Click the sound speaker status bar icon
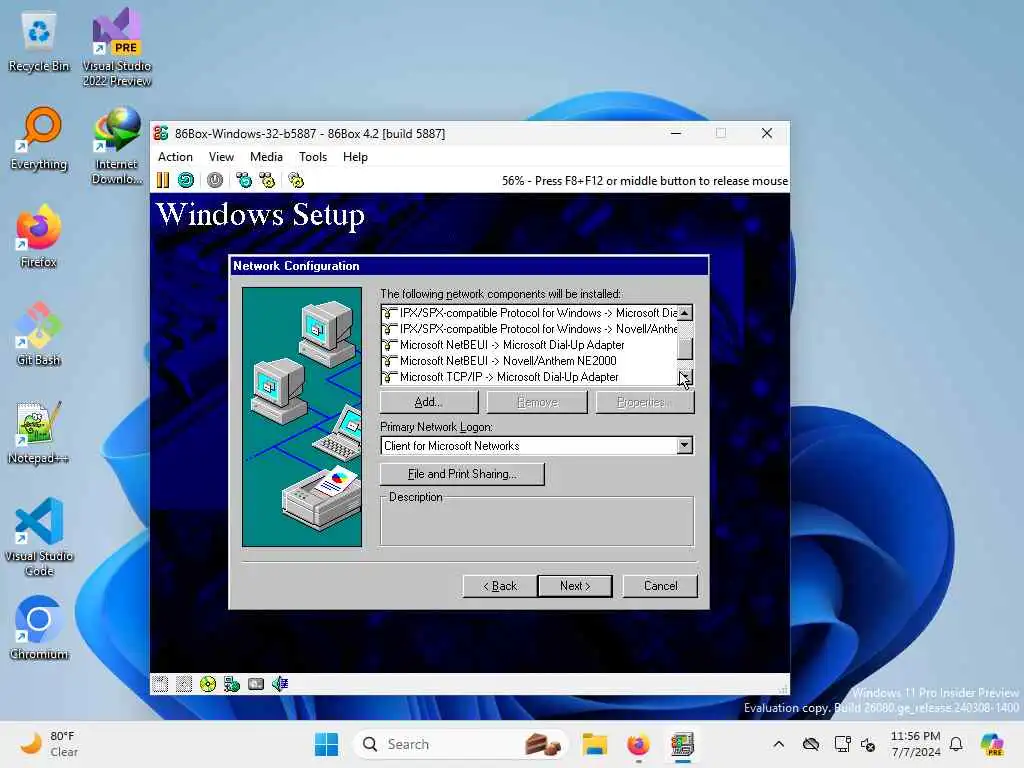1024x768 pixels. click(x=280, y=684)
